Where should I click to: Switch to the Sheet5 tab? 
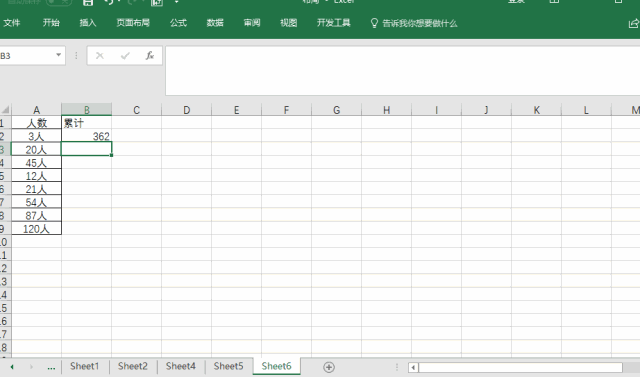tap(228, 366)
